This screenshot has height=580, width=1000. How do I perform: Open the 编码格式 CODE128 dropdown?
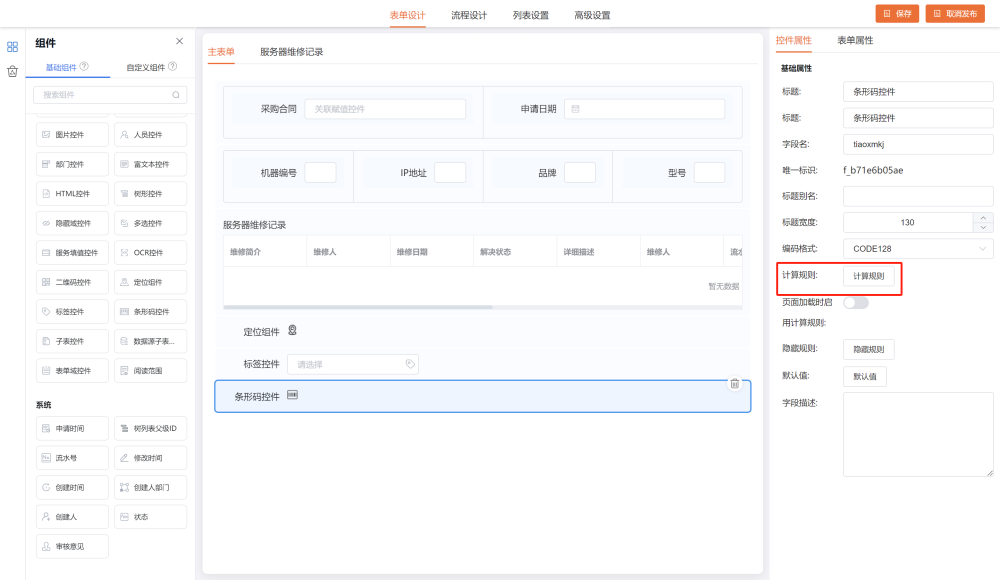pos(918,248)
